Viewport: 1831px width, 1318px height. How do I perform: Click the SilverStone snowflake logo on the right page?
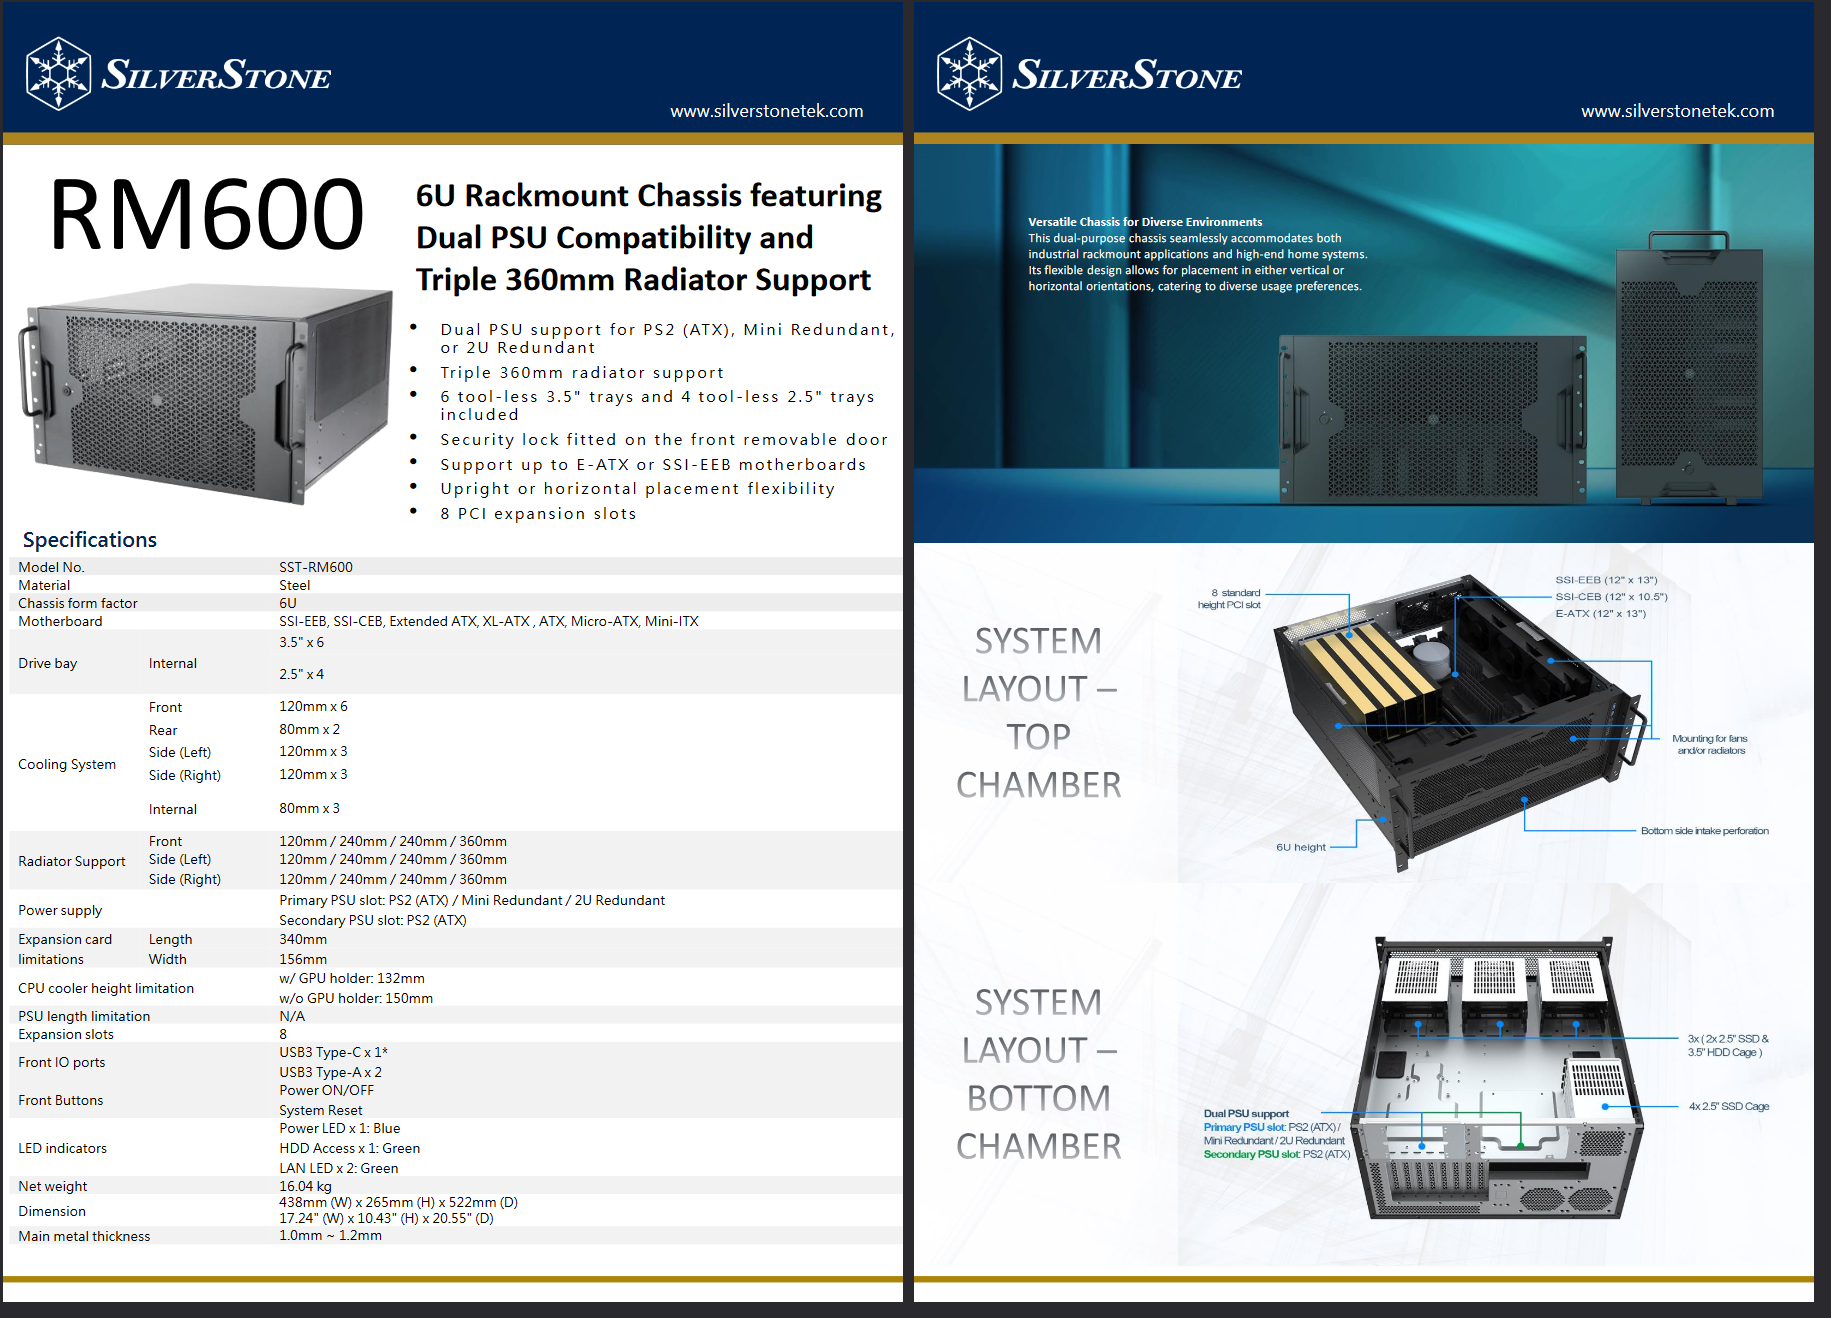click(969, 74)
